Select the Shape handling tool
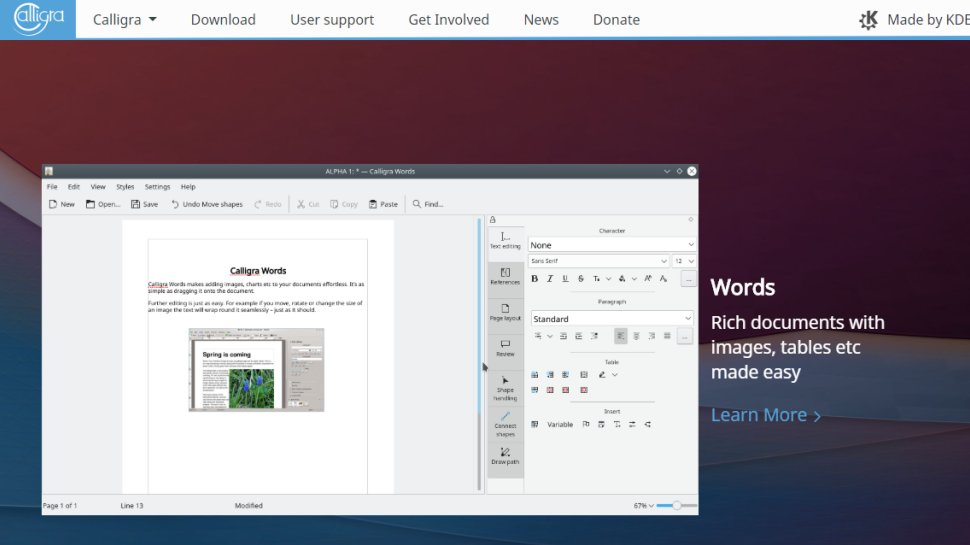 point(505,388)
